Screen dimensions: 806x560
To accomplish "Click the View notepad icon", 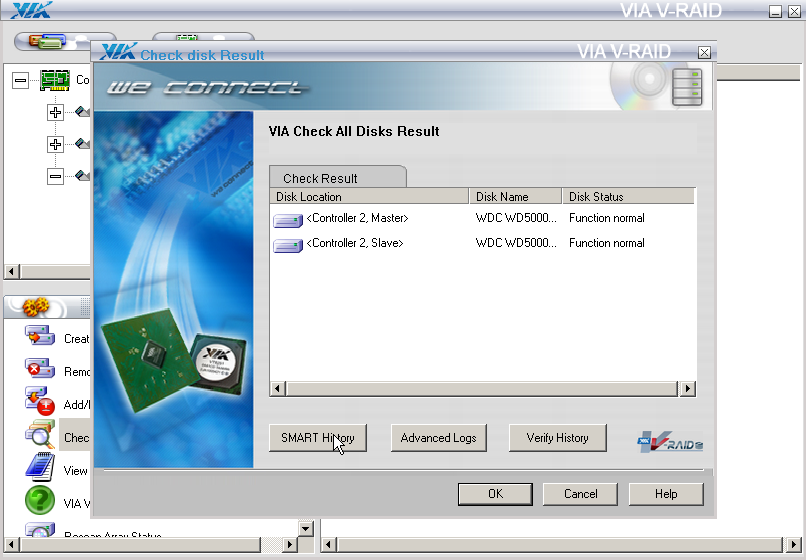I will click(x=40, y=467).
